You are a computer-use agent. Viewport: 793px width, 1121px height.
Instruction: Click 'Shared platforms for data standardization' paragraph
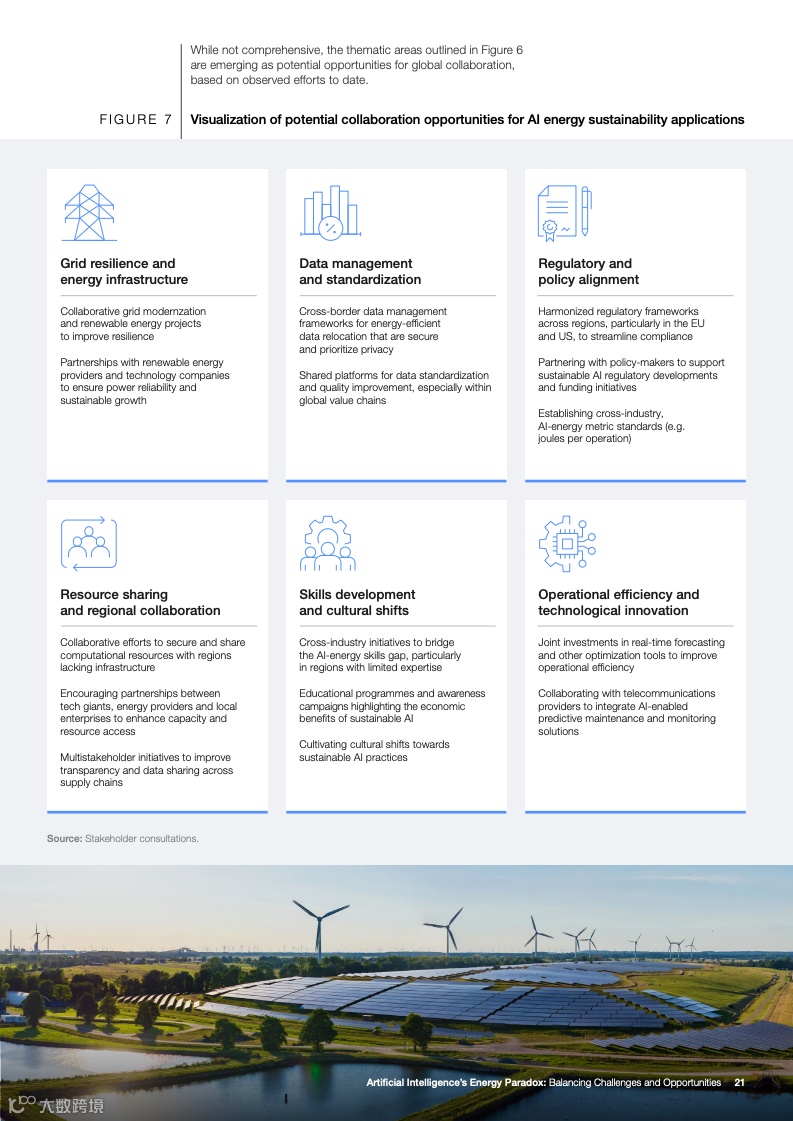point(395,388)
